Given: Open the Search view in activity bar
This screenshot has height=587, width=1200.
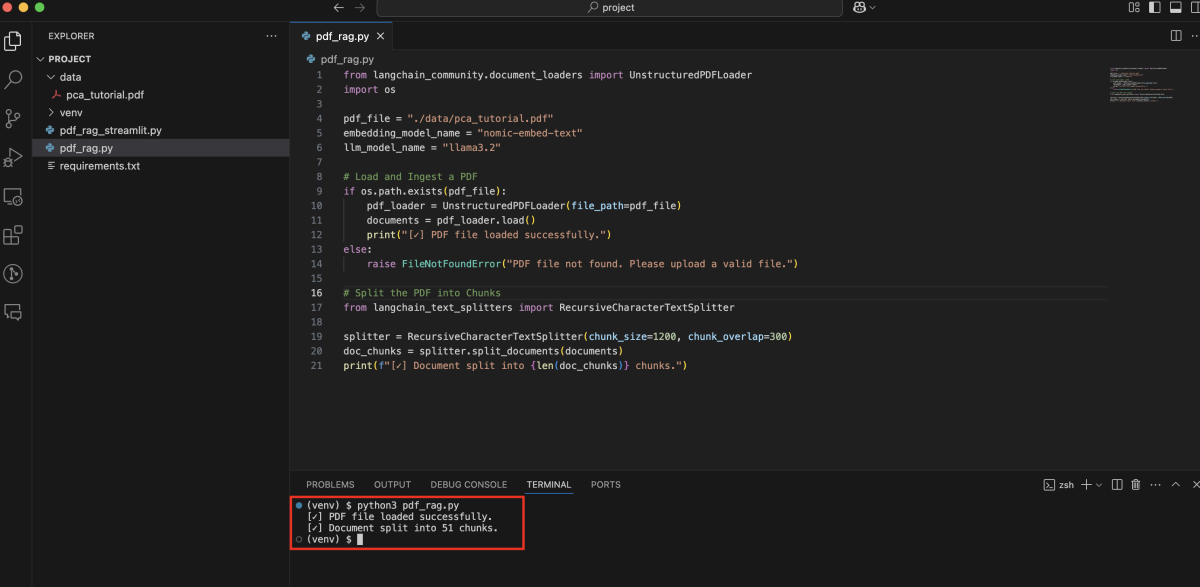Looking at the screenshot, I should [13, 79].
